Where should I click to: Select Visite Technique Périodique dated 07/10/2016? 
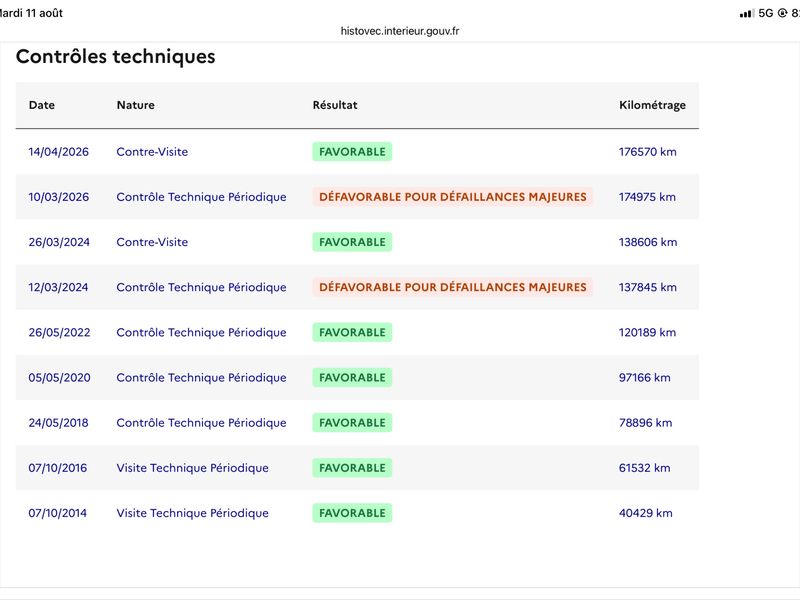(192, 468)
